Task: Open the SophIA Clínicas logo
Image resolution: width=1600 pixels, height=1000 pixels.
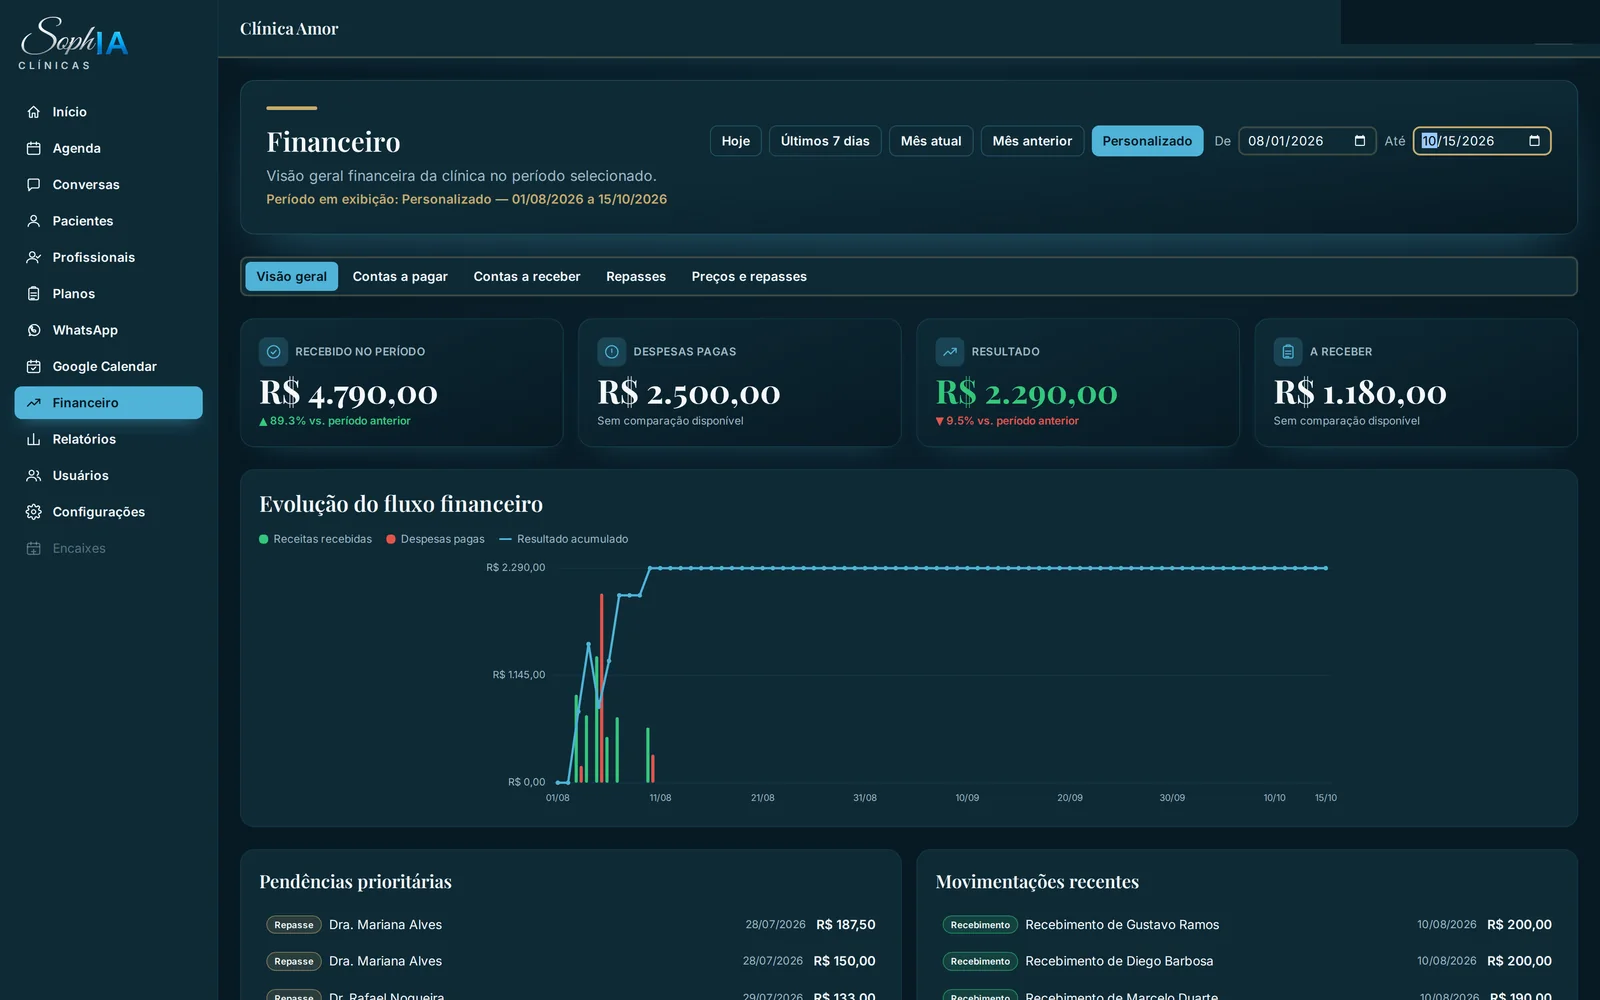Action: (x=74, y=43)
